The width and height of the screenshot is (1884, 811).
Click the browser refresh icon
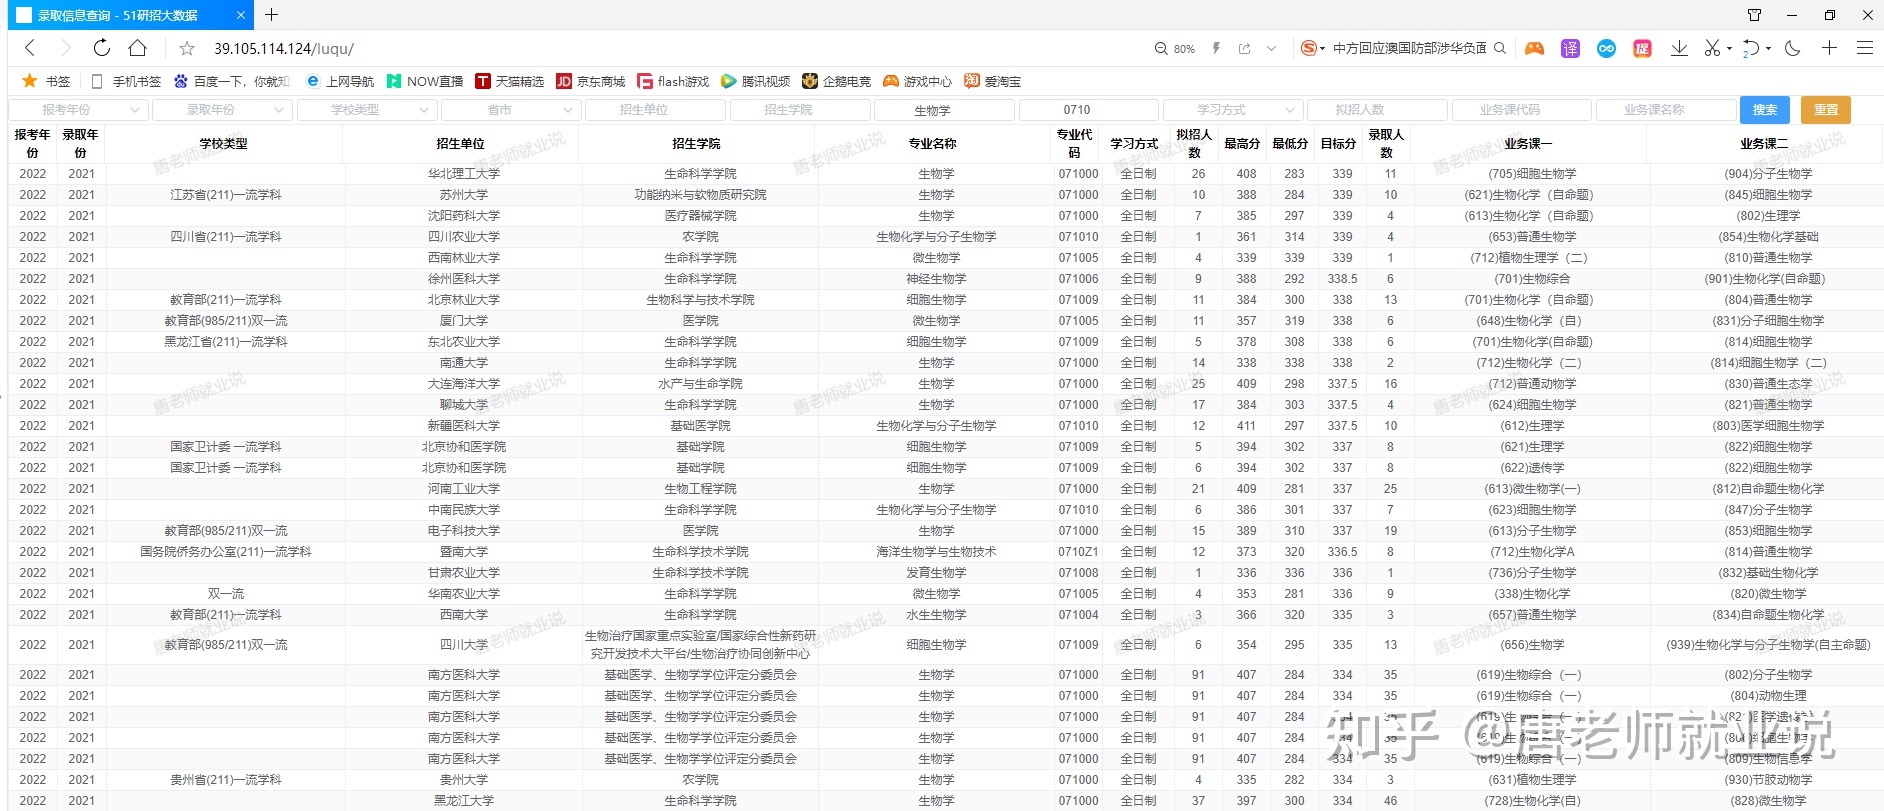[101, 48]
